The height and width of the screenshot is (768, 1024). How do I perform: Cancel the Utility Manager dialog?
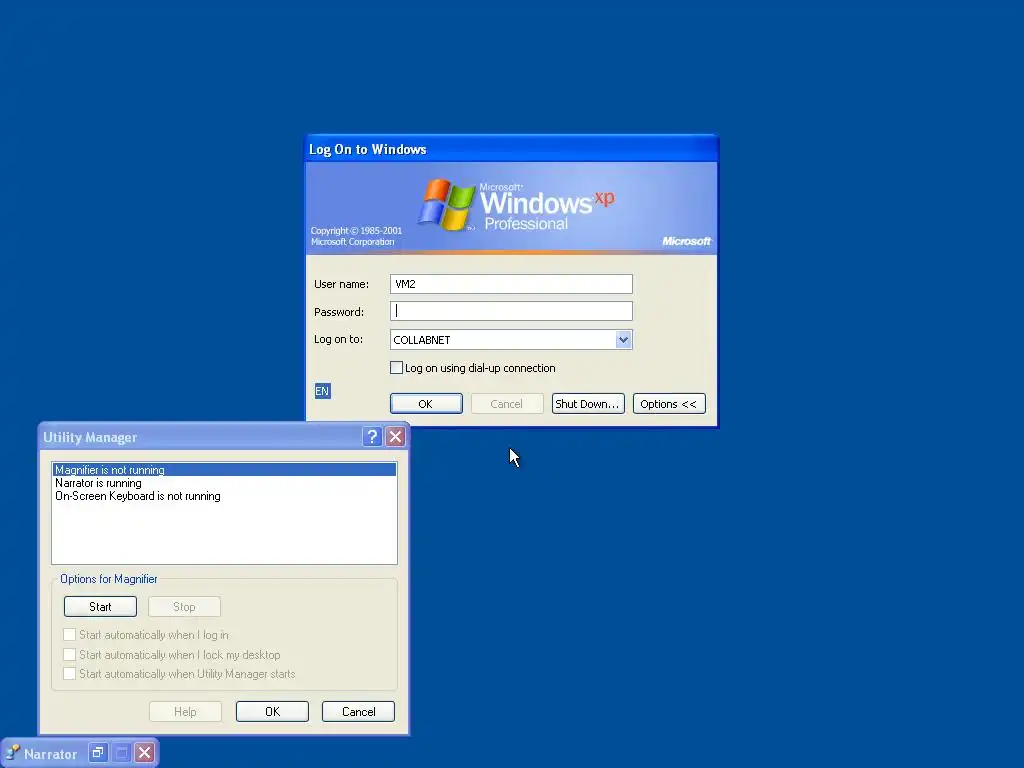(359, 712)
